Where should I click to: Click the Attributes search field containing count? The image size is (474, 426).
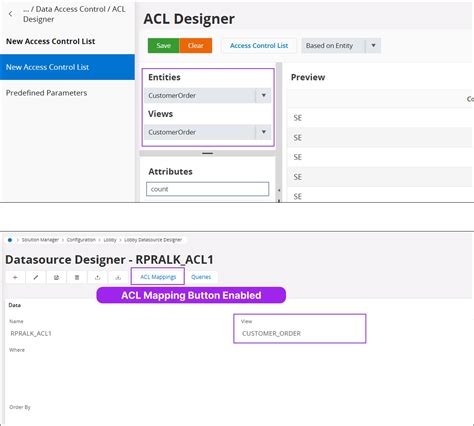(207, 189)
